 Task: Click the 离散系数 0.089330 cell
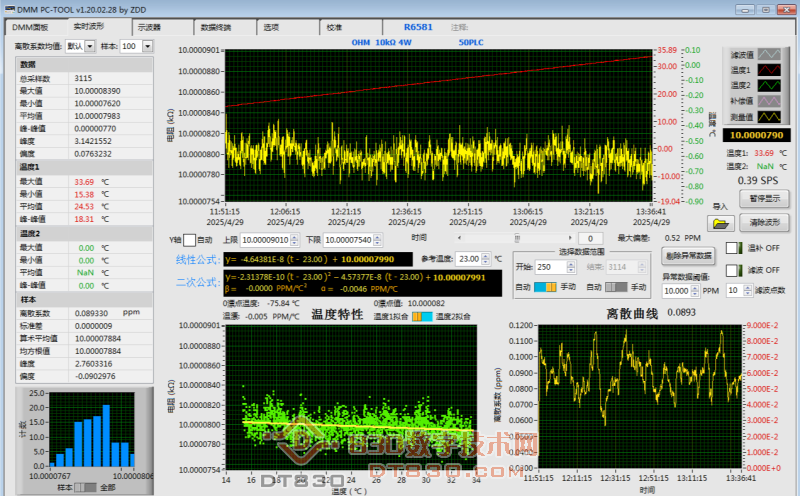coord(111,313)
